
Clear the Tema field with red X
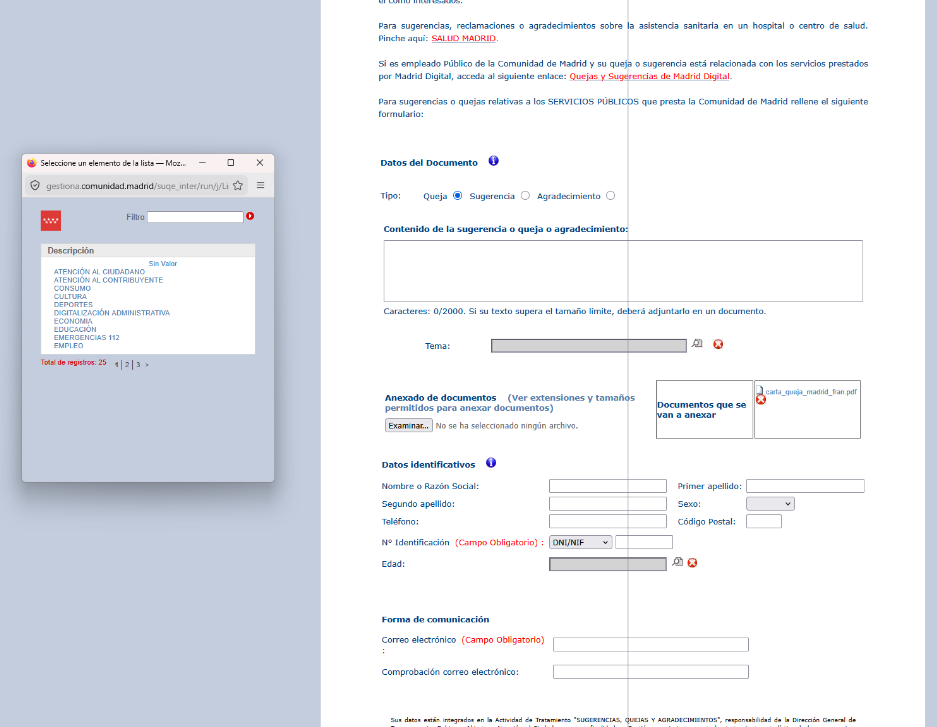(x=718, y=345)
